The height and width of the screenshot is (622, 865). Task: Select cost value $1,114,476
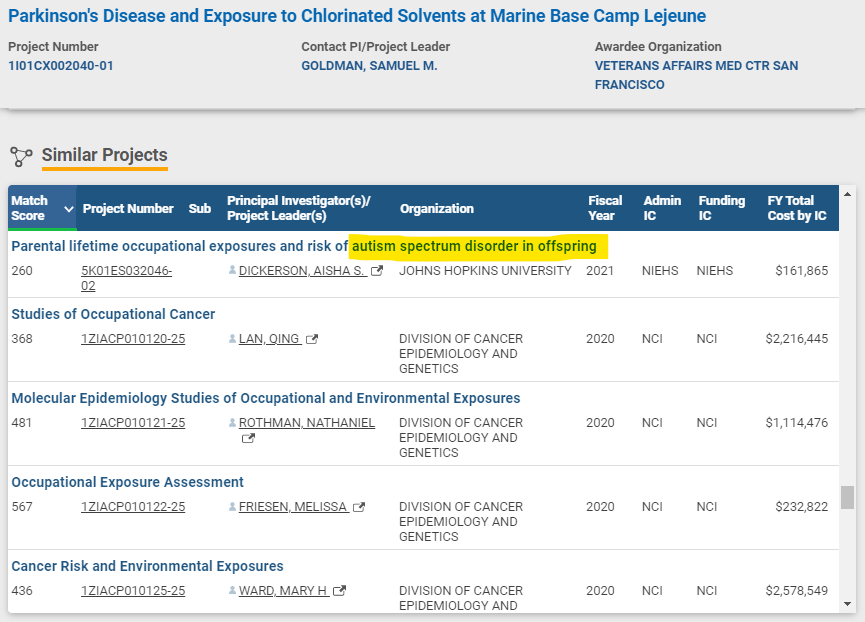click(x=797, y=422)
